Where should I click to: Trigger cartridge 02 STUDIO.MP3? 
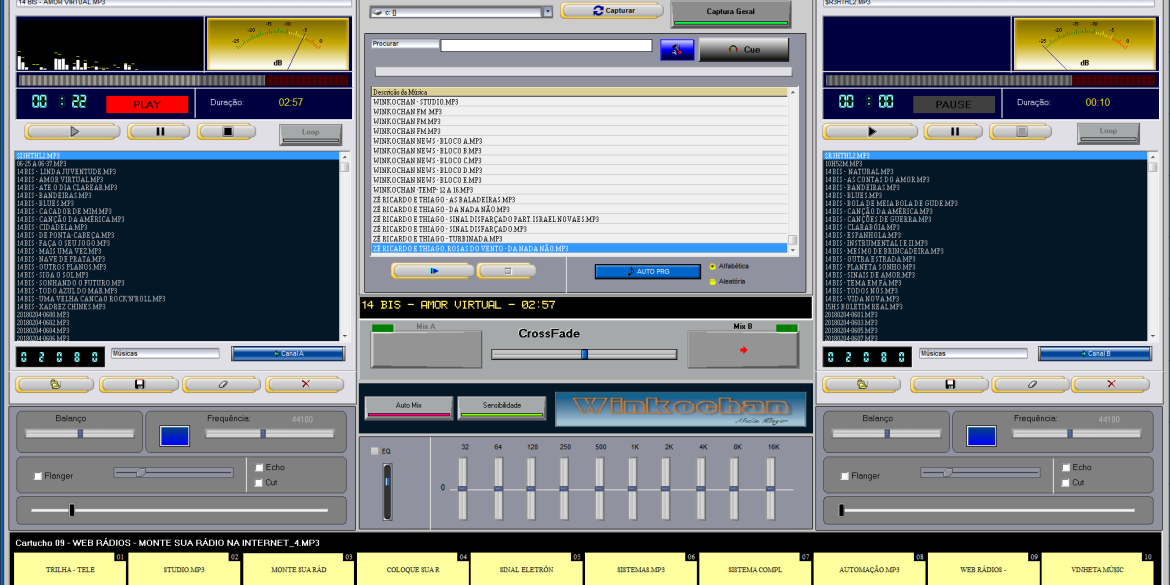[185, 570]
